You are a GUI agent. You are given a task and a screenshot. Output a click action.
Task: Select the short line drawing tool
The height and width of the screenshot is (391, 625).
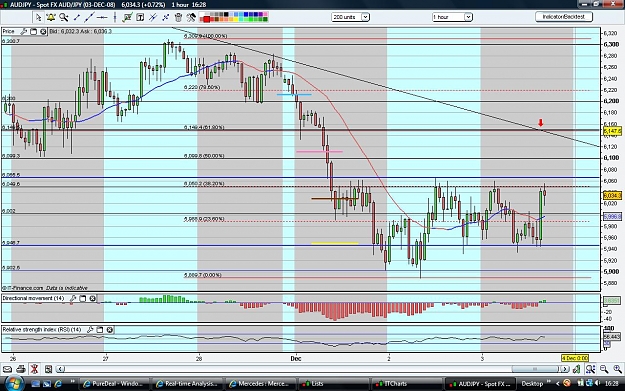[77, 17]
